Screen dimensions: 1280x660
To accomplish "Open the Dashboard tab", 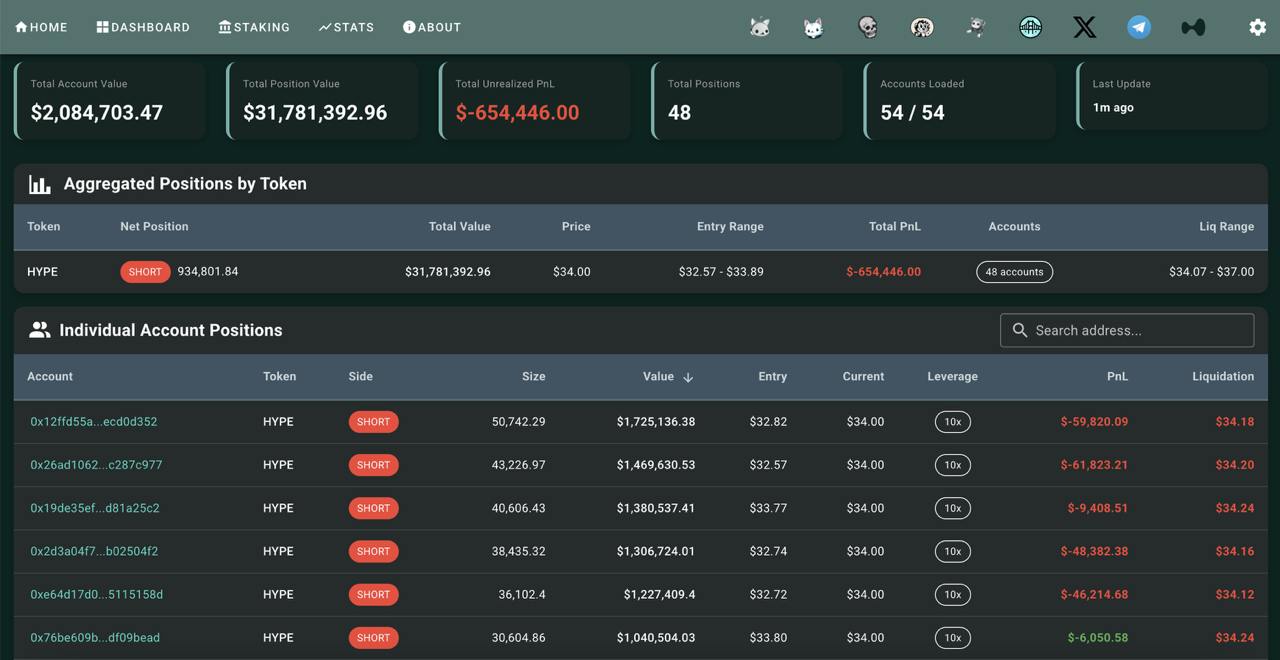I will click(x=143, y=27).
